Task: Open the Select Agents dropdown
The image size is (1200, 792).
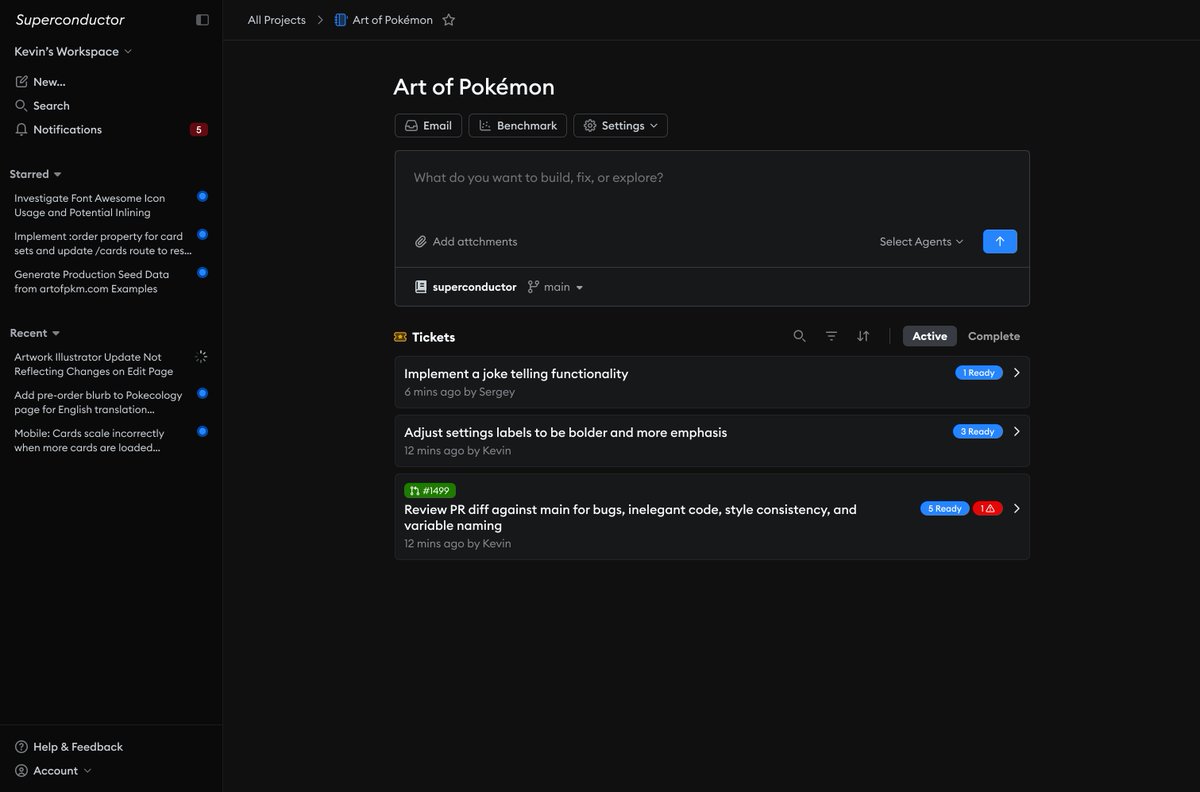Action: pos(919,241)
